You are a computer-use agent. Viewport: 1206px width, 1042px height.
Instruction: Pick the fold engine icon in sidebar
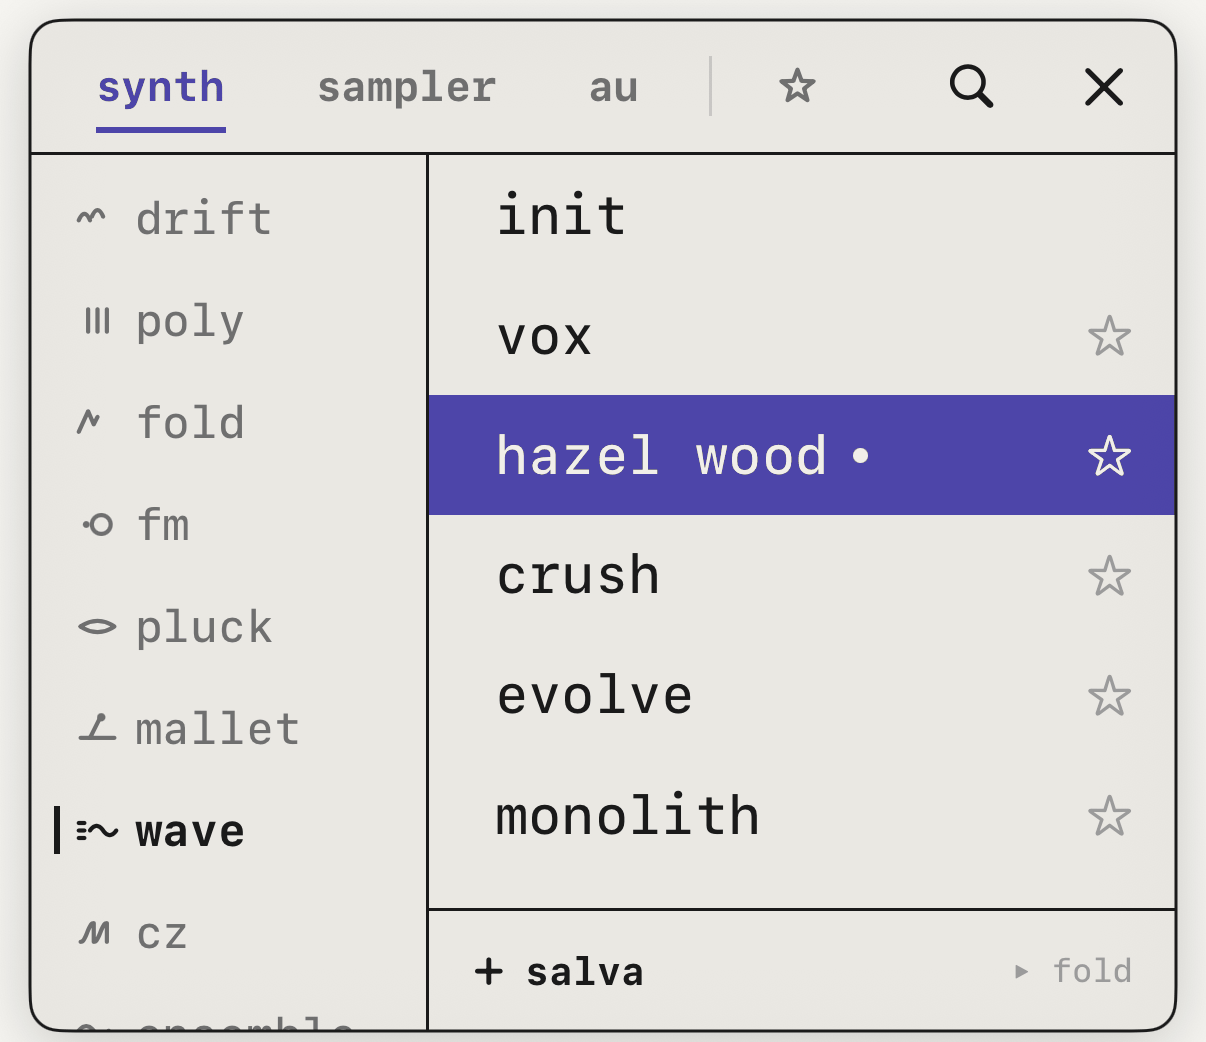tap(89, 422)
